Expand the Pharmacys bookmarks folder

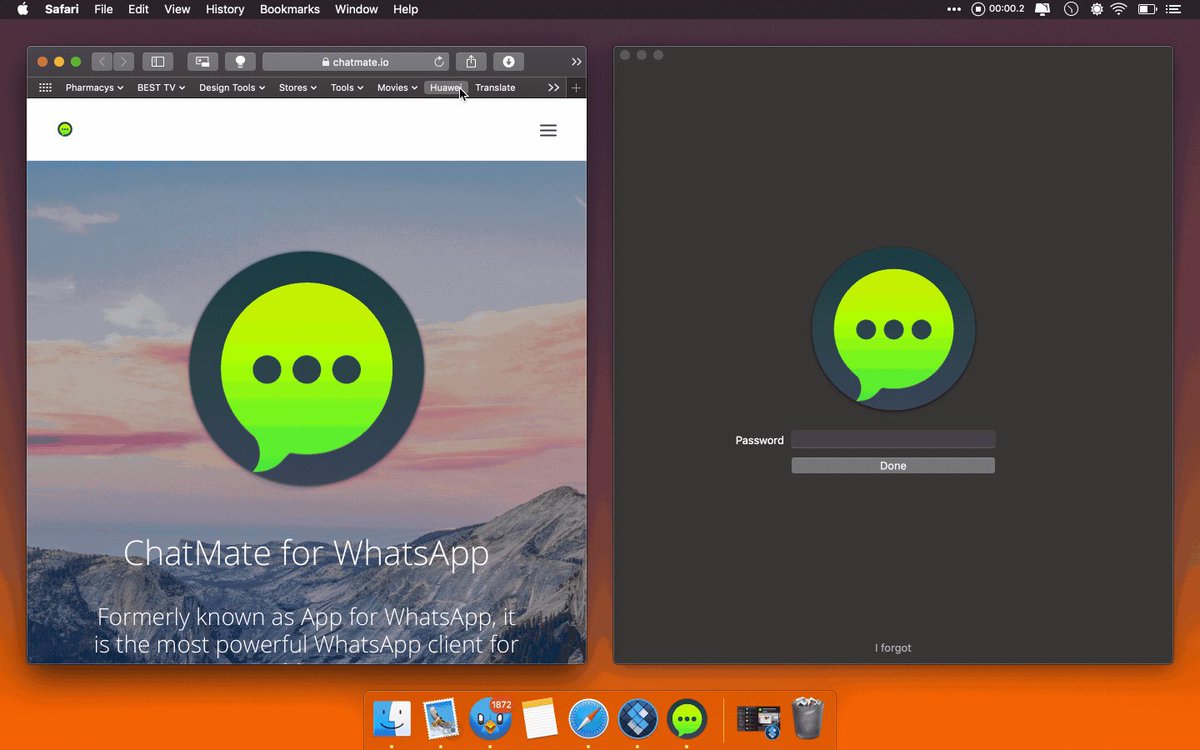(x=94, y=88)
